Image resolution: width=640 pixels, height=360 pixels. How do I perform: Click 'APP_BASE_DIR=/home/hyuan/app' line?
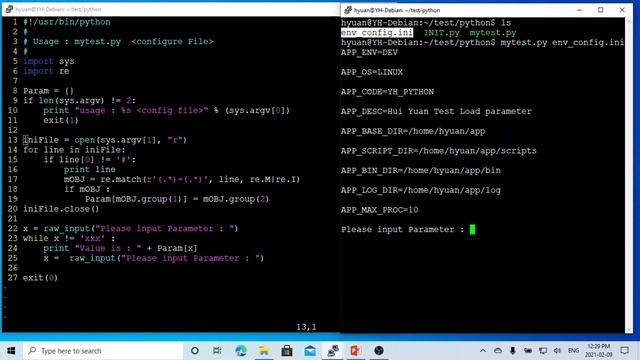[413, 131]
